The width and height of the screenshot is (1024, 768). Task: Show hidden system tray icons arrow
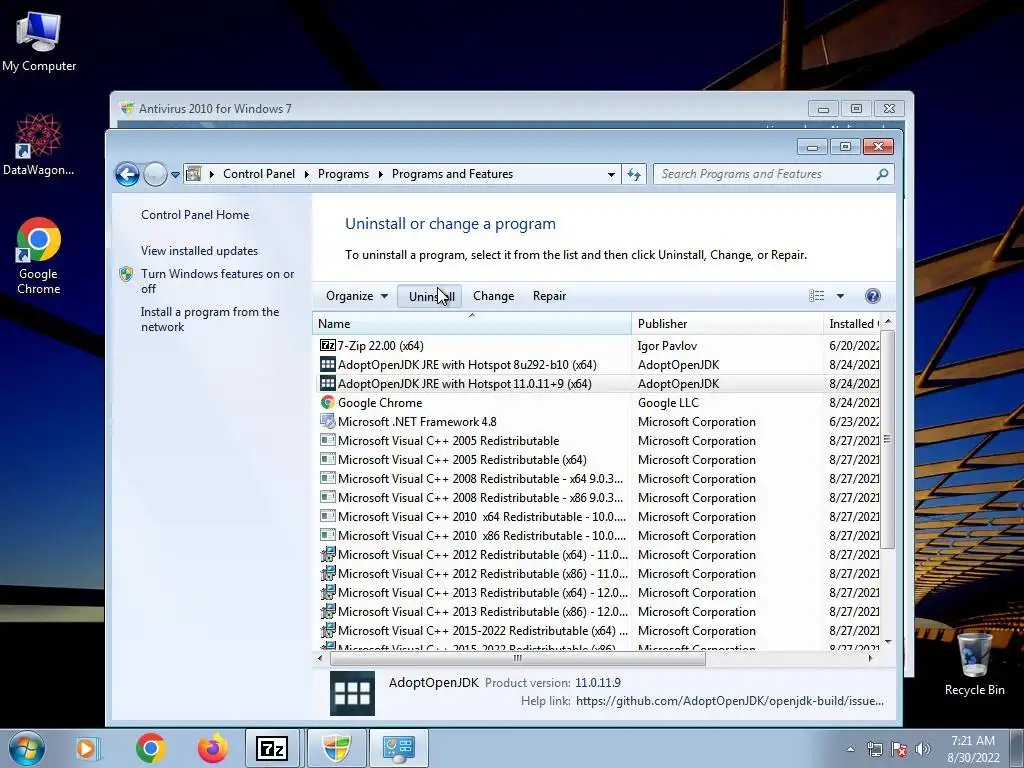tap(850, 750)
